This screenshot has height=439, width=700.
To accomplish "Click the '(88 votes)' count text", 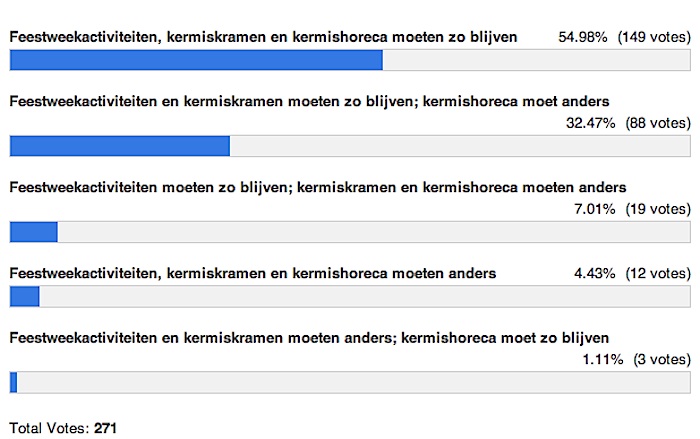I will tap(658, 124).
